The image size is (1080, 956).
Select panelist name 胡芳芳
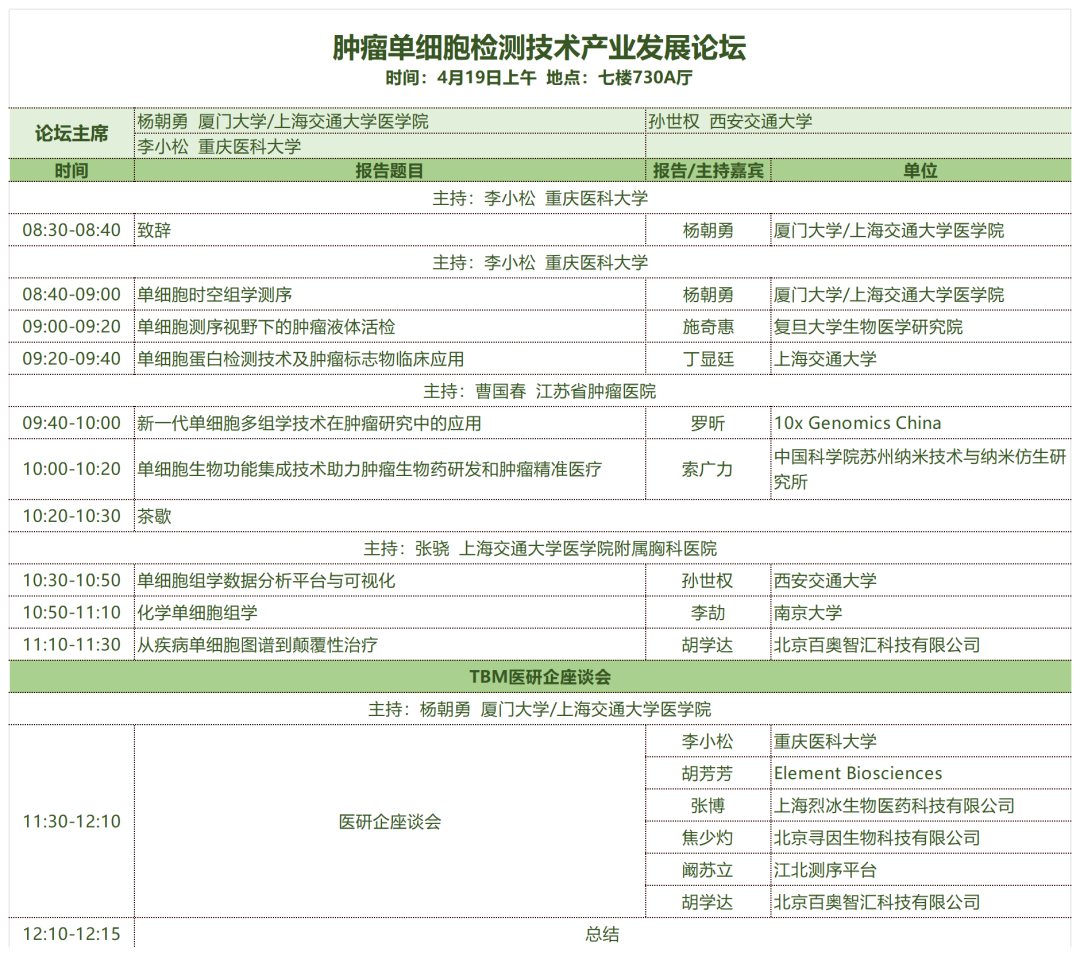[x=708, y=773]
